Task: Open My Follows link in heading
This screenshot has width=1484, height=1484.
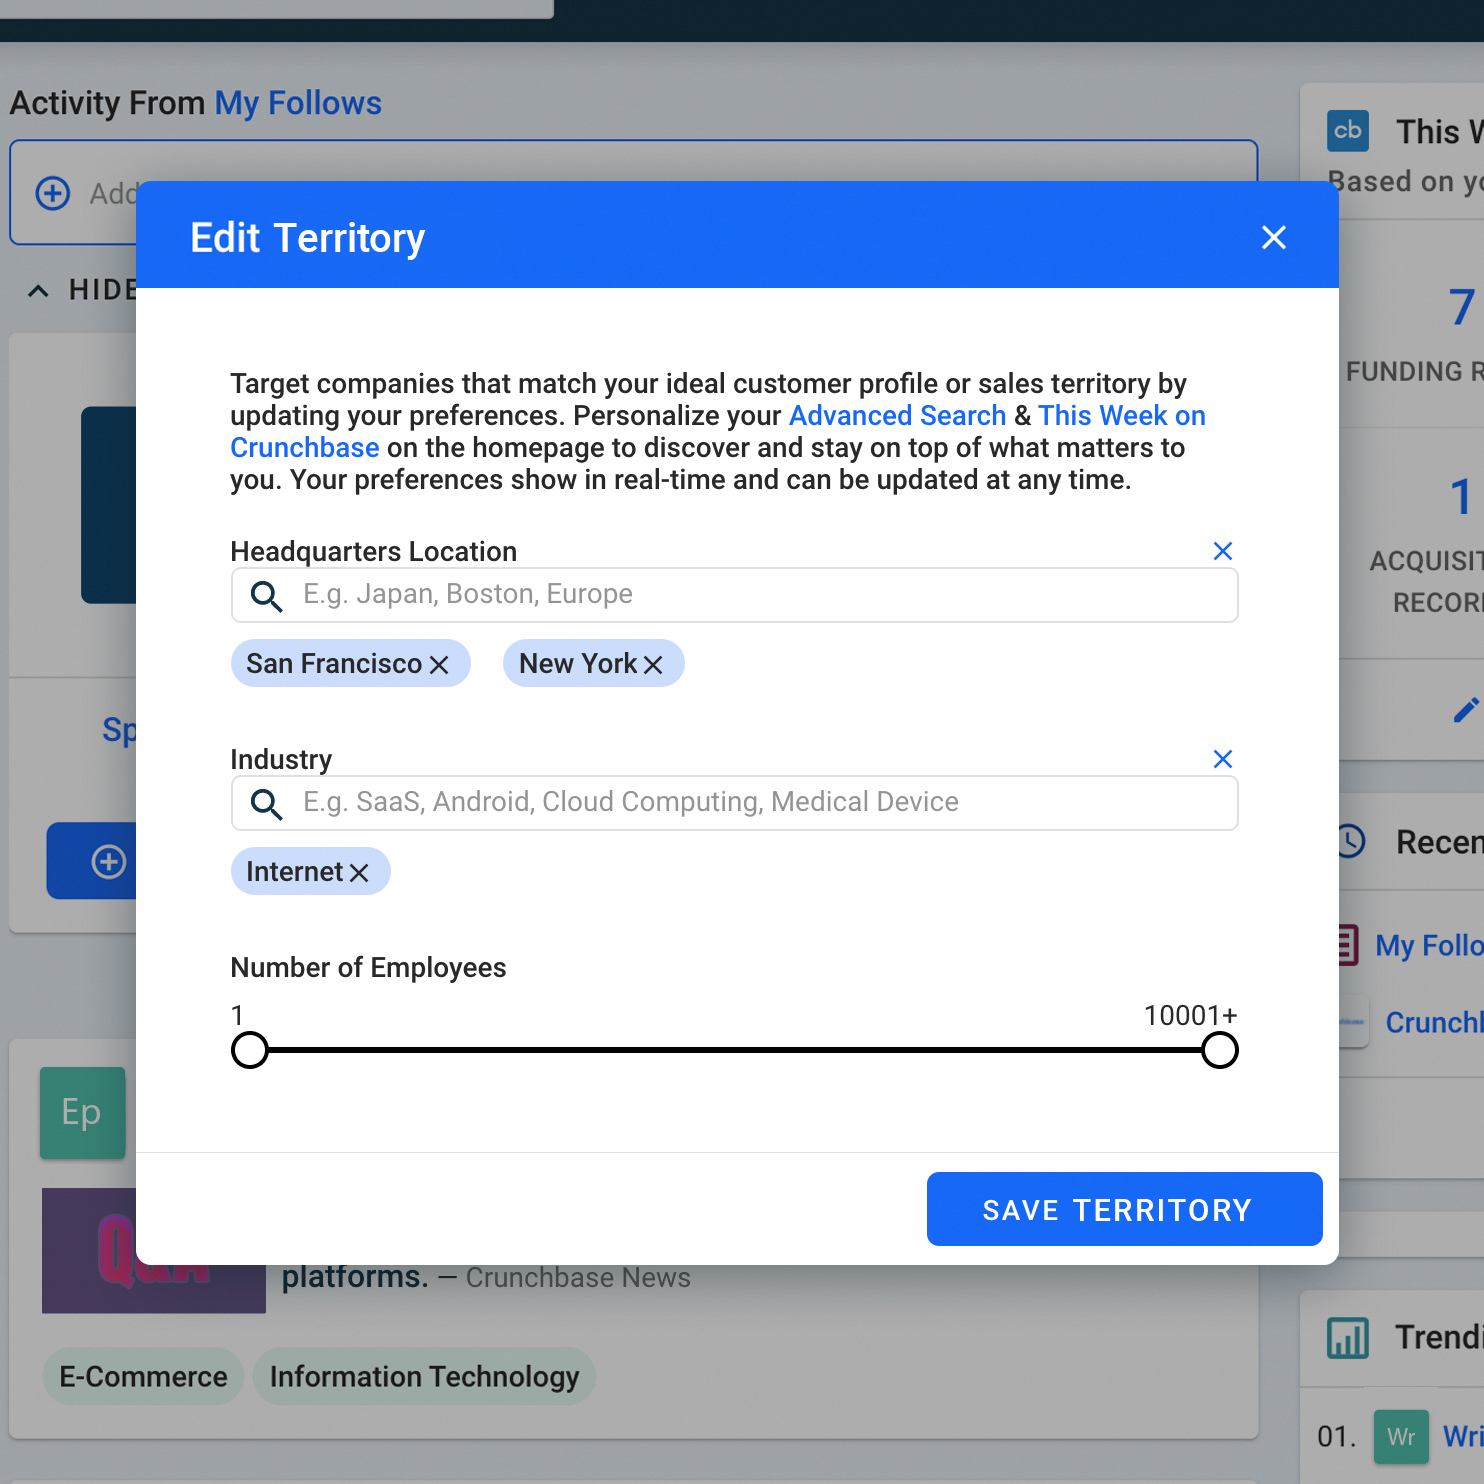Action: pos(298,103)
